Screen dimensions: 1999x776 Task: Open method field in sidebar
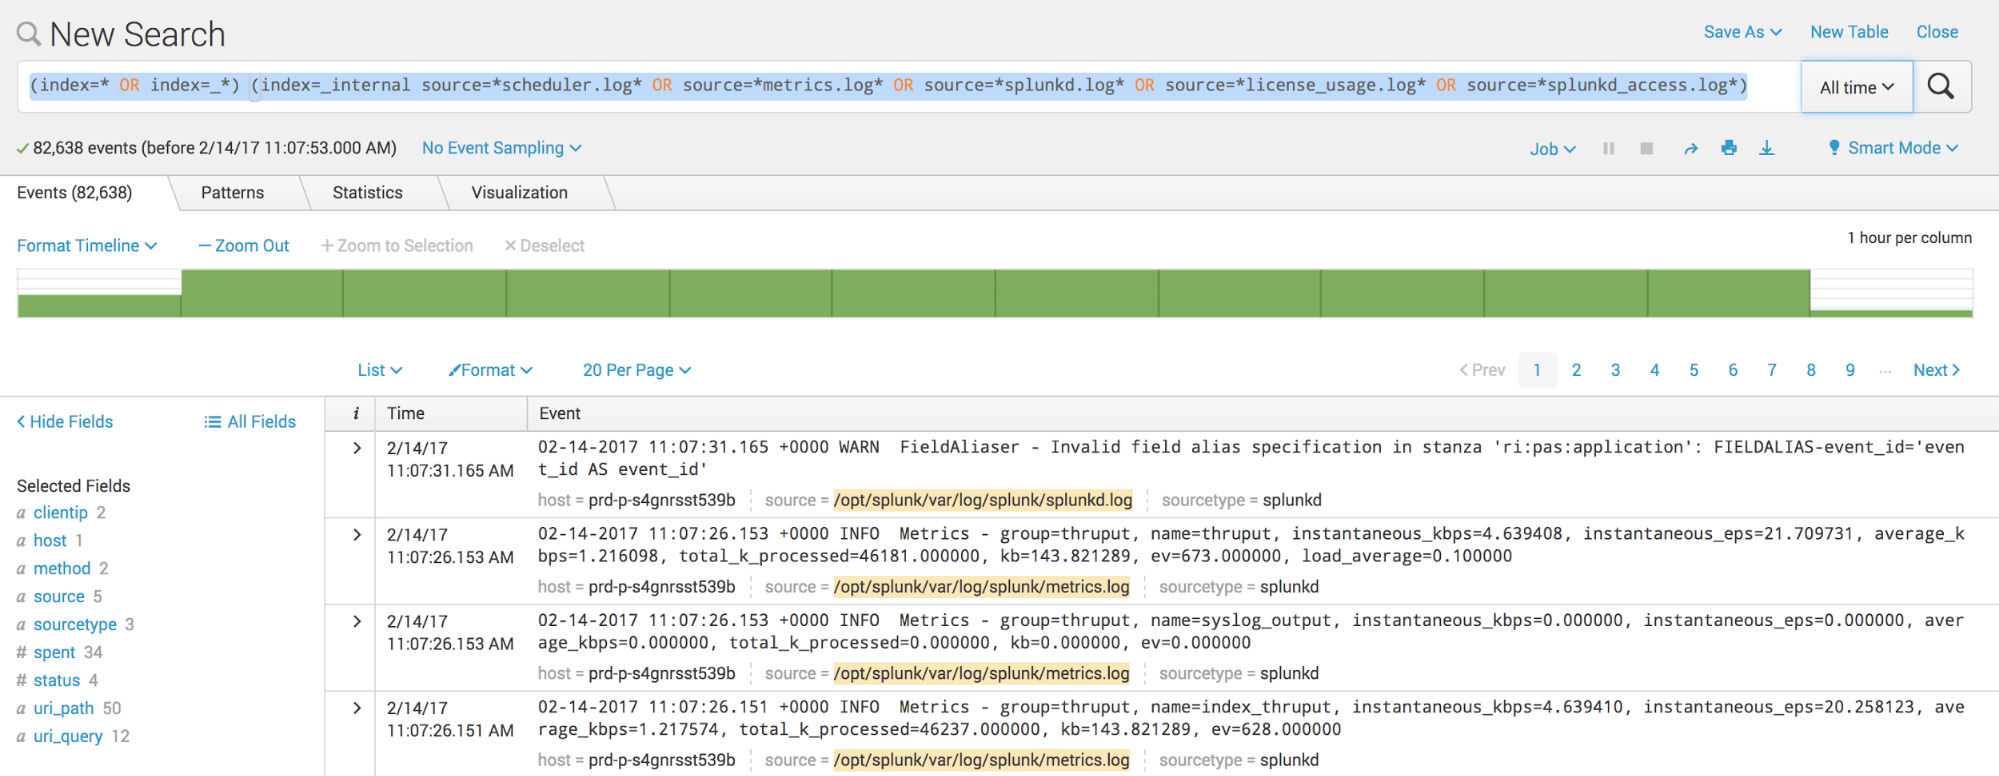tap(62, 569)
